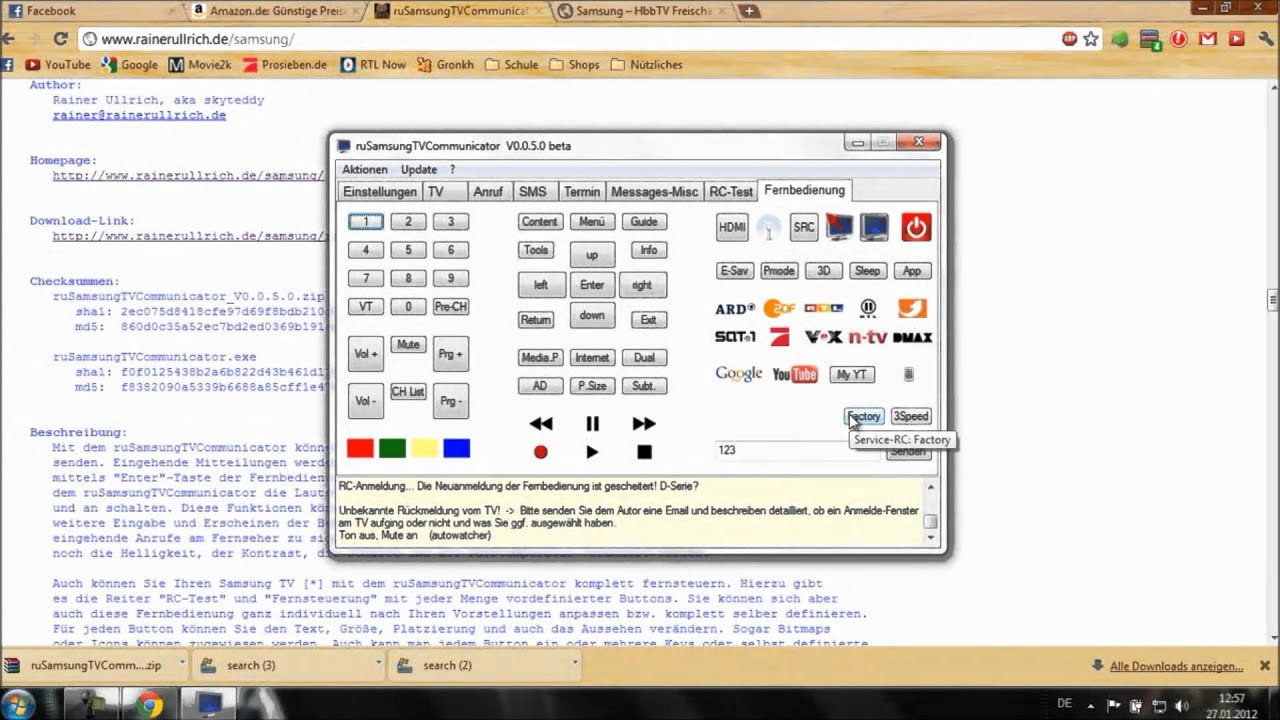Switch to the ZDF channel logo
The width and height of the screenshot is (1280, 720).
[779, 309]
